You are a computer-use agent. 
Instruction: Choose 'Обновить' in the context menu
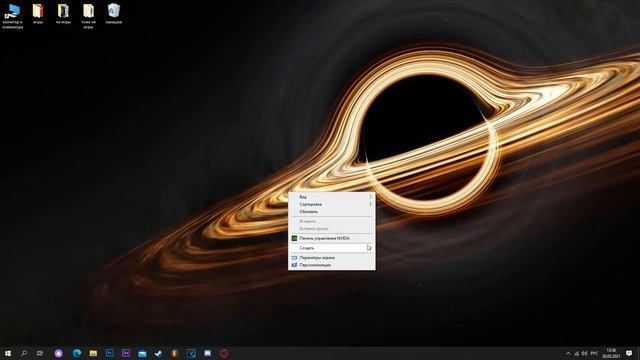[332, 212]
